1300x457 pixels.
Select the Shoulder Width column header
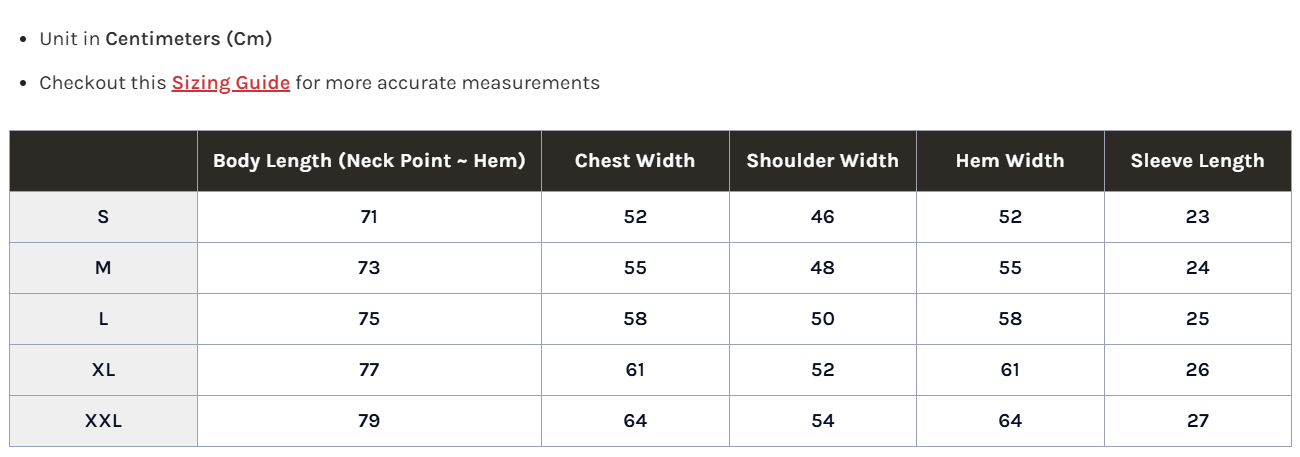tap(822, 161)
